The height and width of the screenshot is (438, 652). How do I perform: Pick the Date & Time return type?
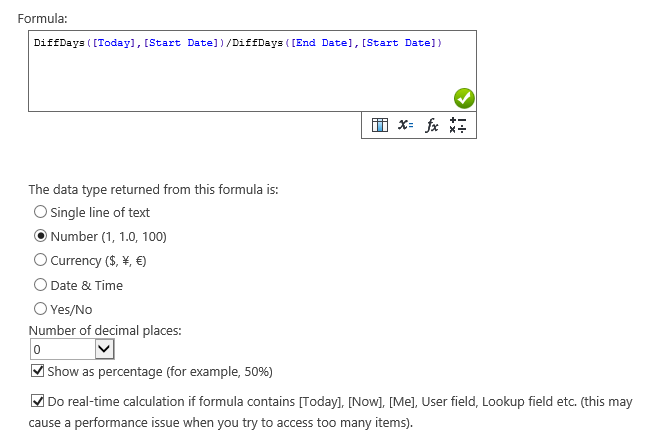click(x=40, y=285)
